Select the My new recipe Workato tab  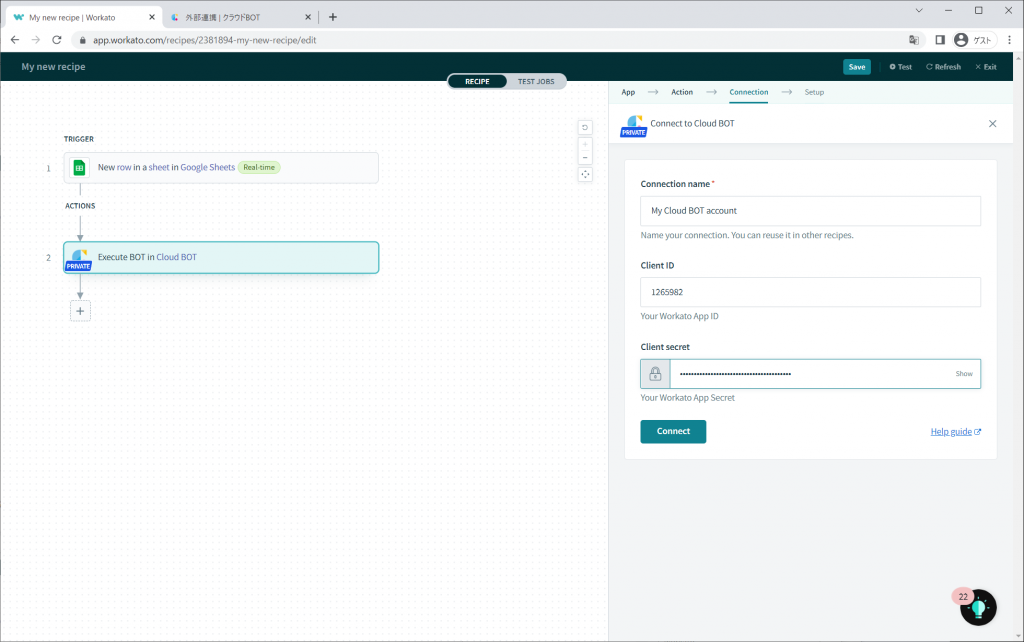[x=84, y=17]
